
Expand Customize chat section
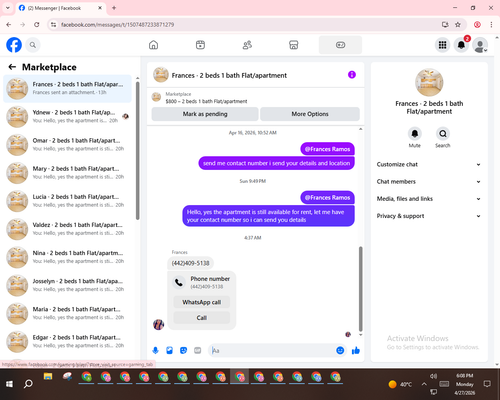click(429, 164)
